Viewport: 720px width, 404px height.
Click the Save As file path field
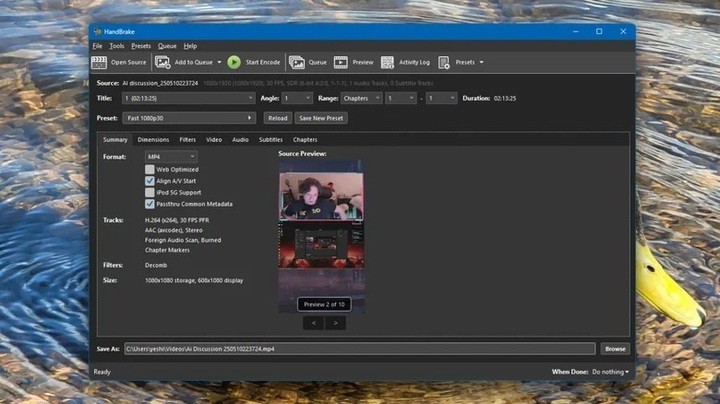point(360,349)
